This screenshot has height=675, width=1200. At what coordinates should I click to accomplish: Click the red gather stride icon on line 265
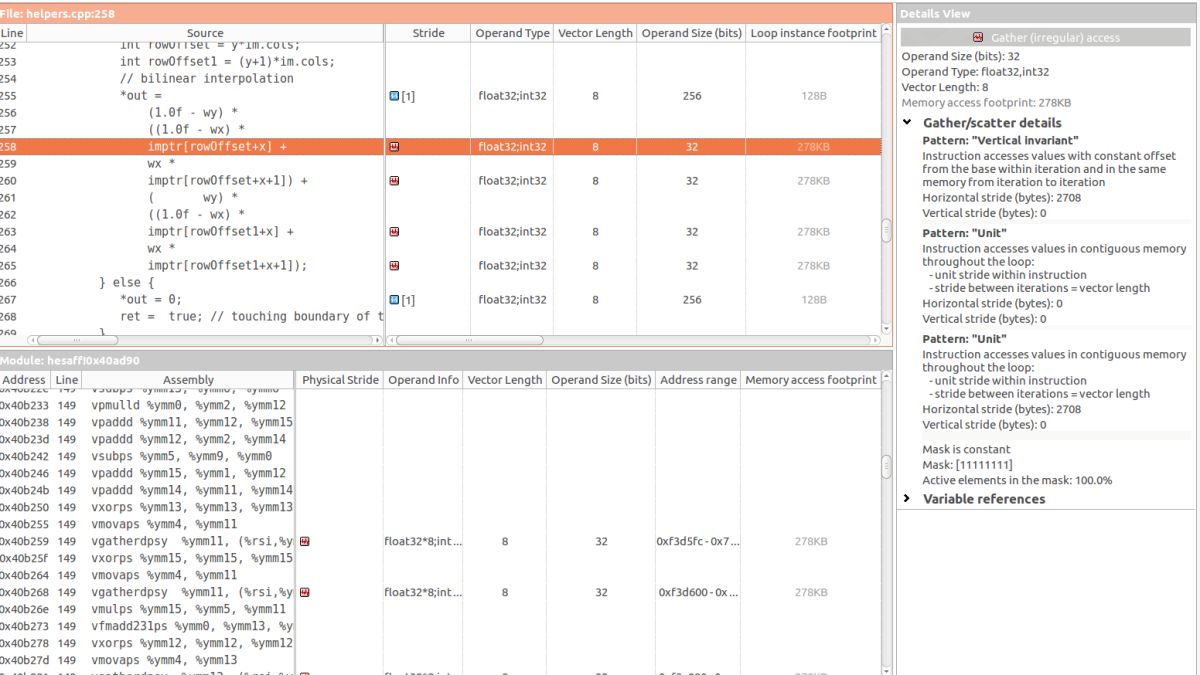[x=394, y=265]
